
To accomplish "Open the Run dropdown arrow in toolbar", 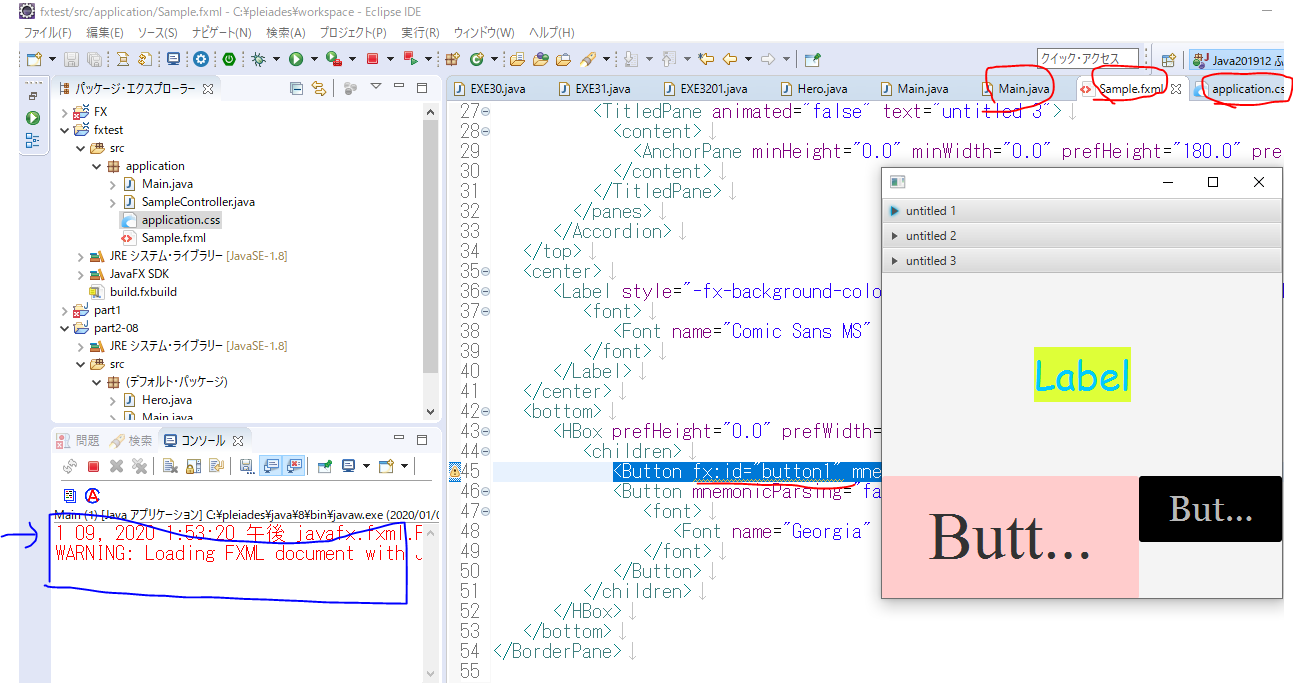I will 314,59.
